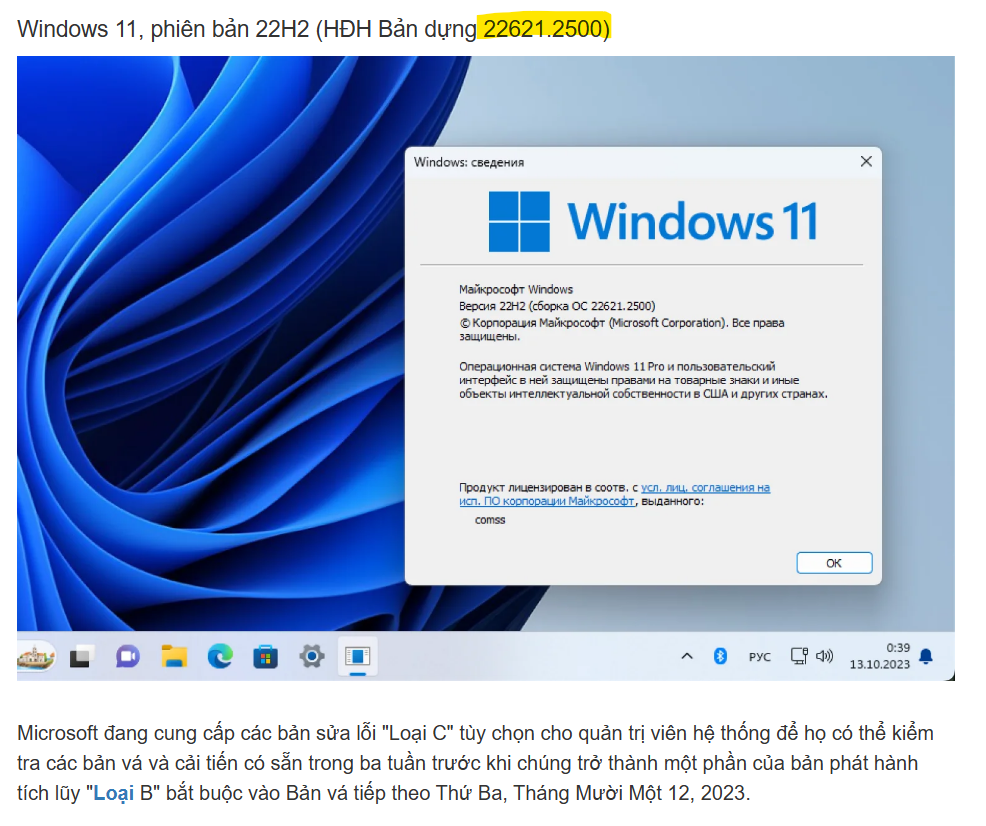Expand hidden tray icons chevron
986x826 pixels.
click(x=687, y=656)
